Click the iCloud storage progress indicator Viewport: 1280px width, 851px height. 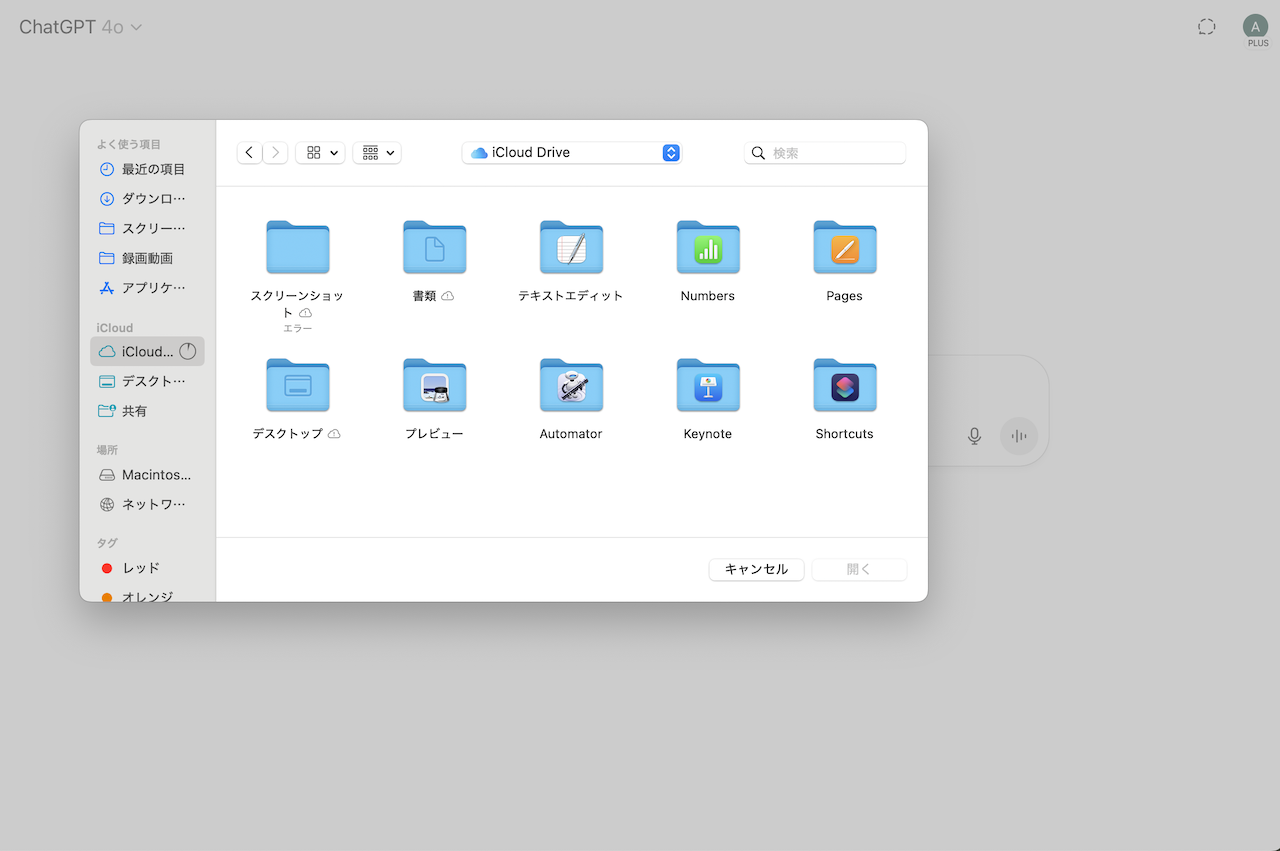tap(188, 351)
